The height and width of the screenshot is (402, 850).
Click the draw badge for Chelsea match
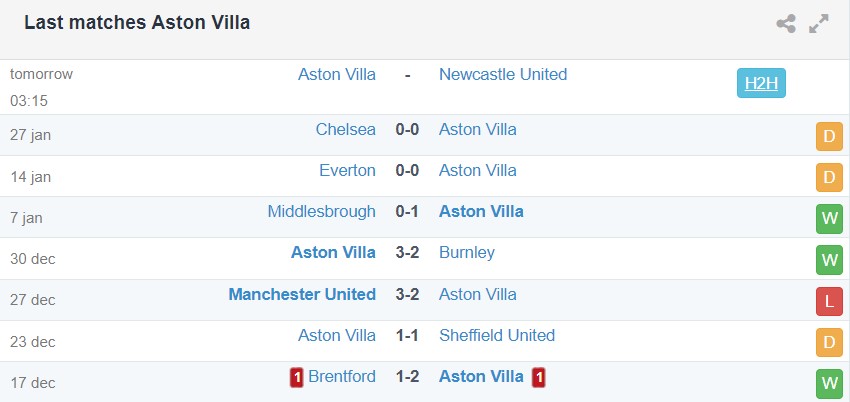pos(829,138)
